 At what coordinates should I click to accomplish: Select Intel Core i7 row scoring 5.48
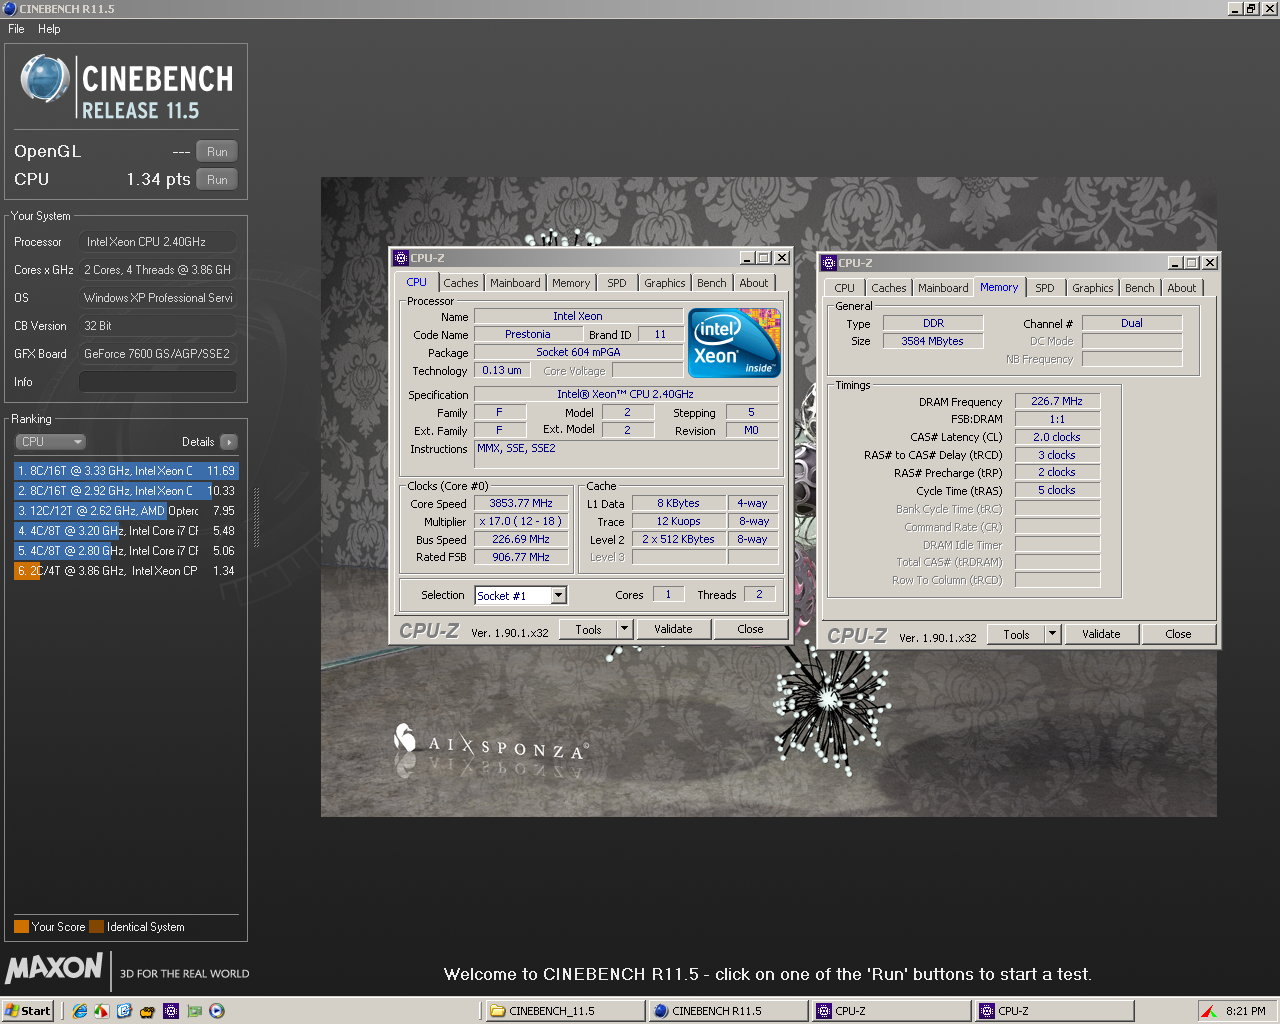(x=126, y=531)
